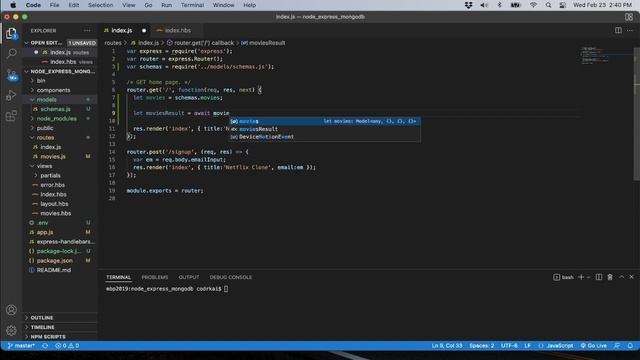Select DeviceMotionEvent autocomplete suggestion
Screen dimensions: 640x360
pyautogui.click(x=324, y=137)
